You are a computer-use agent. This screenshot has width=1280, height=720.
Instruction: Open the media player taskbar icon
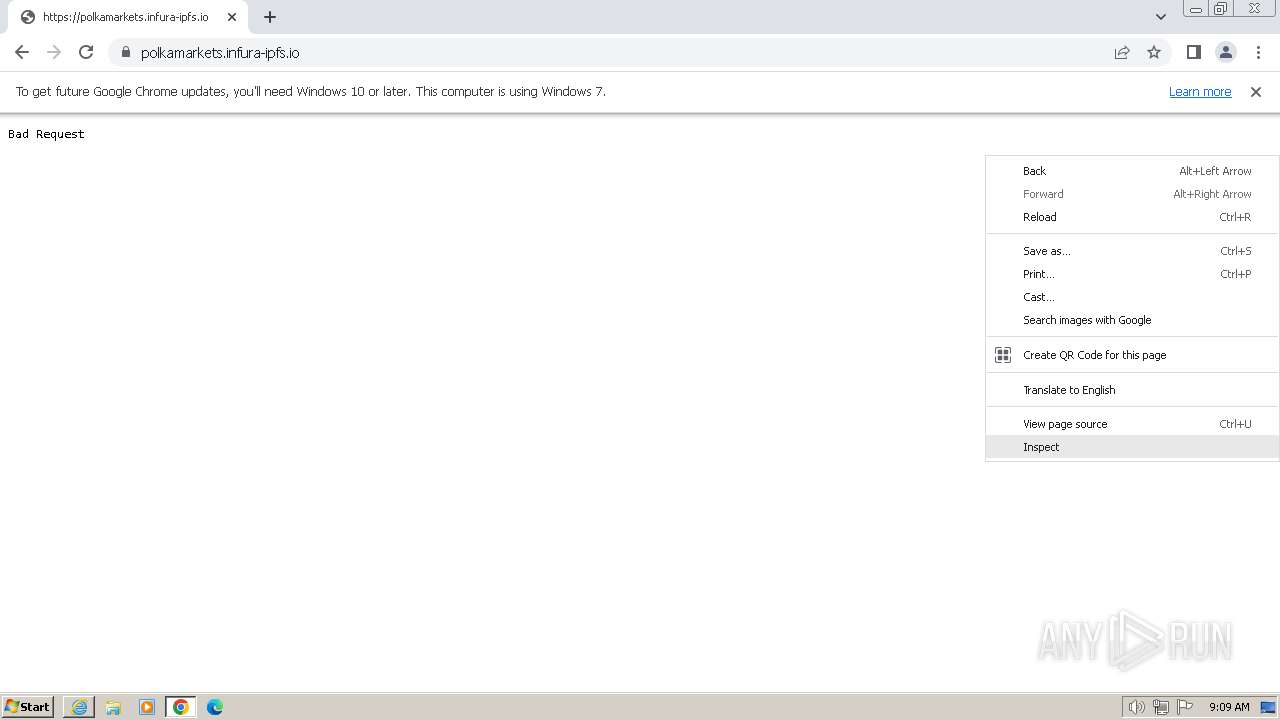click(147, 707)
